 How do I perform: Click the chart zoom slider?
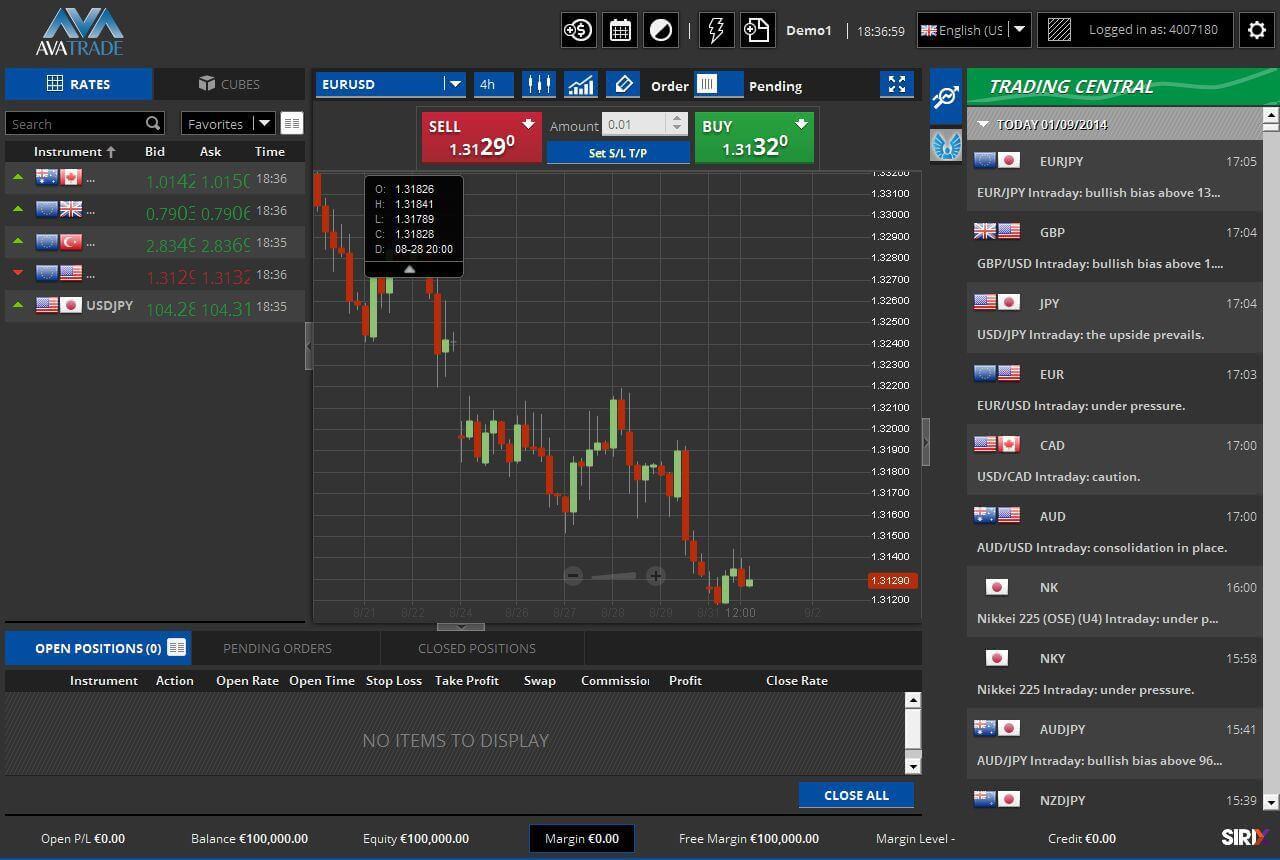pyautogui.click(x=614, y=575)
